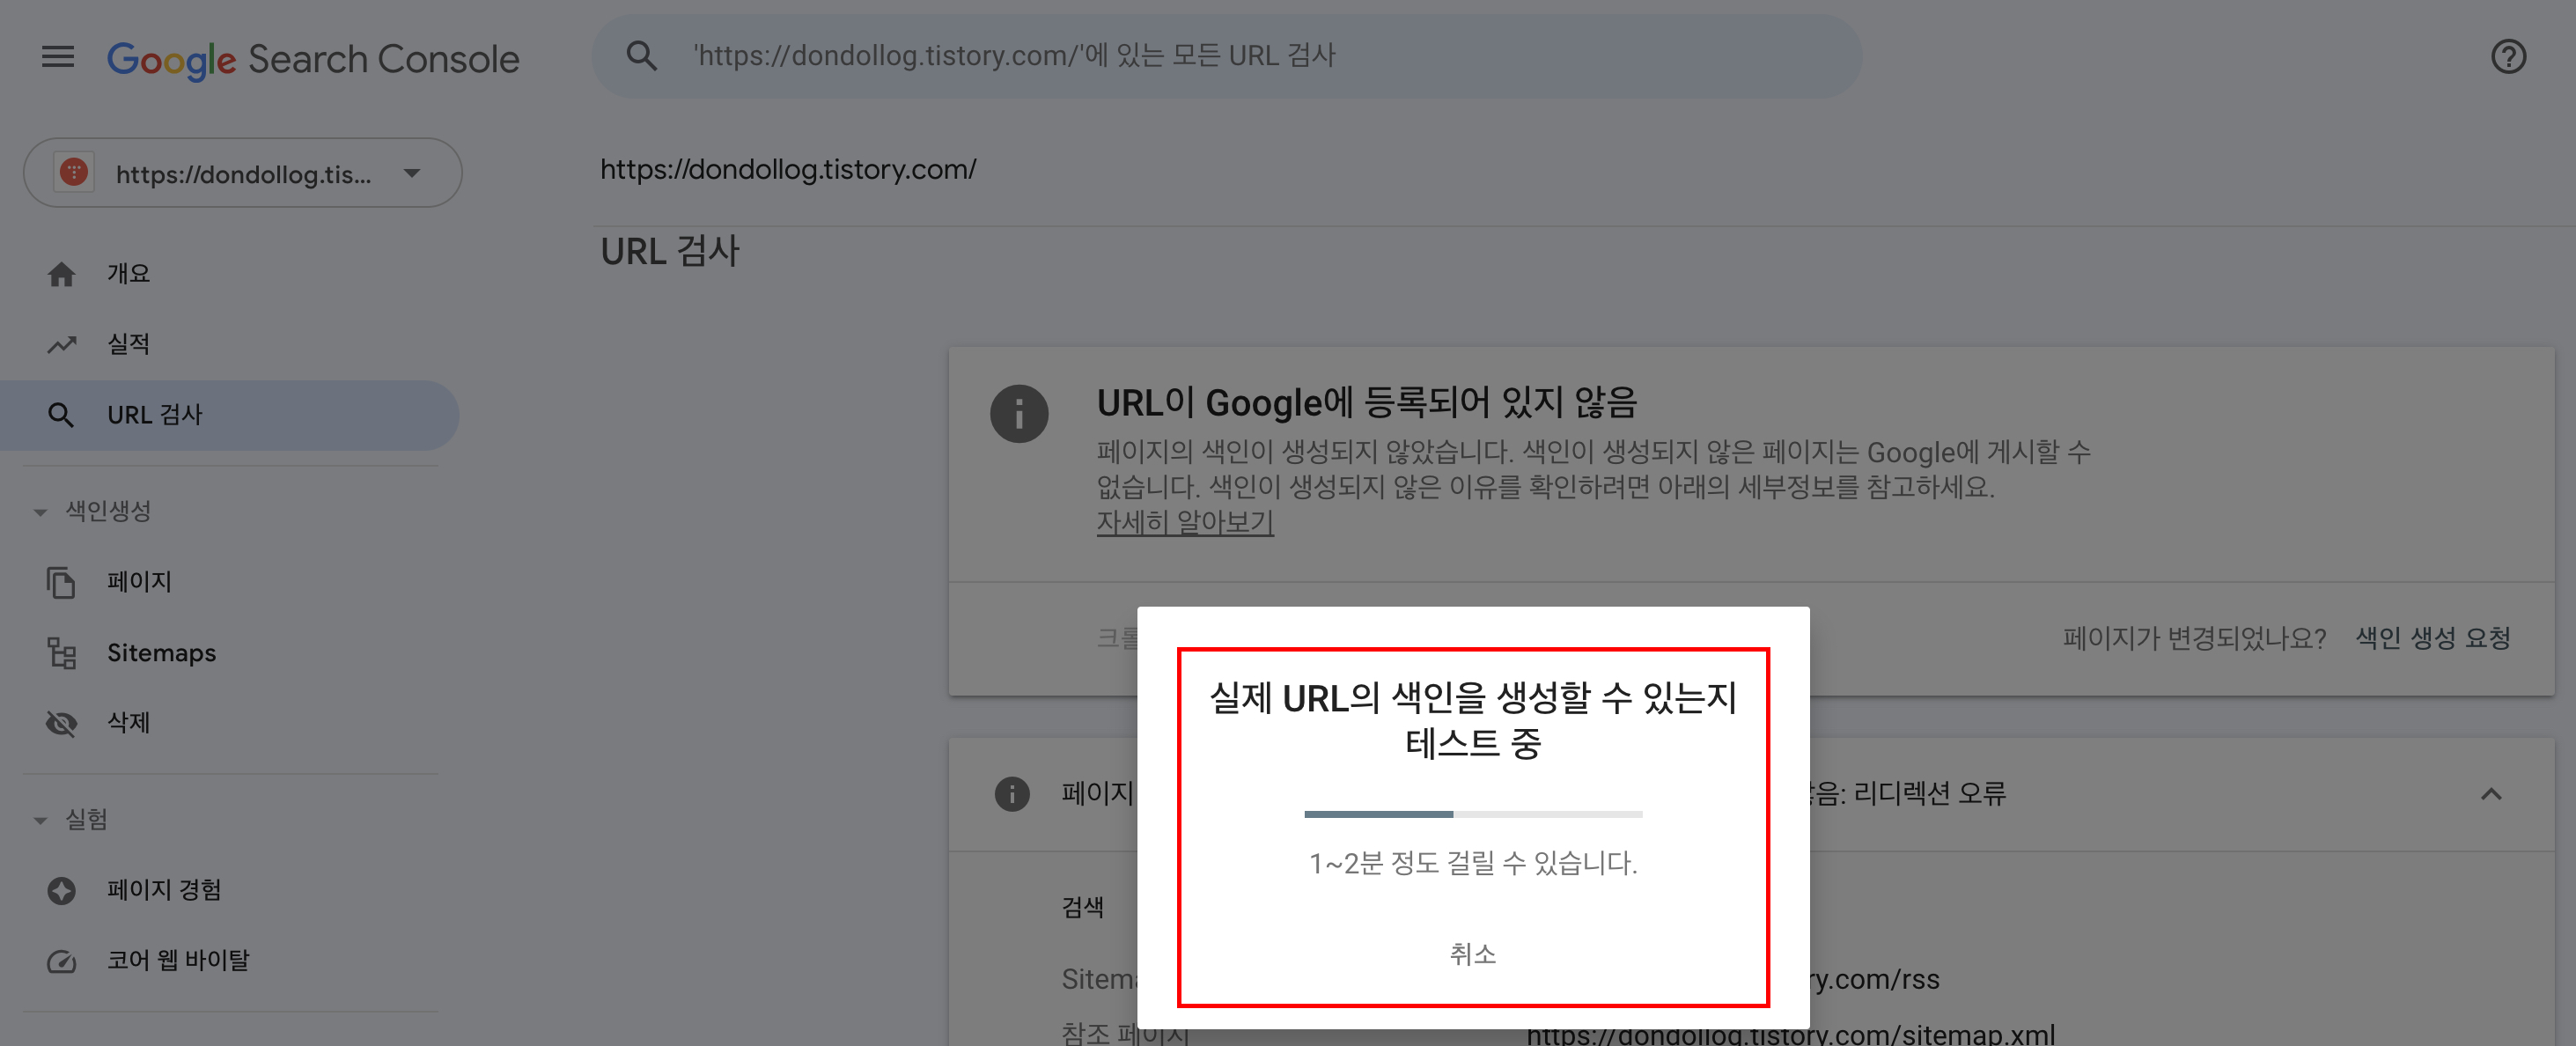Screen dimensions: 2576x1046
Task: Click the home icon beside 개요
Action: point(61,274)
